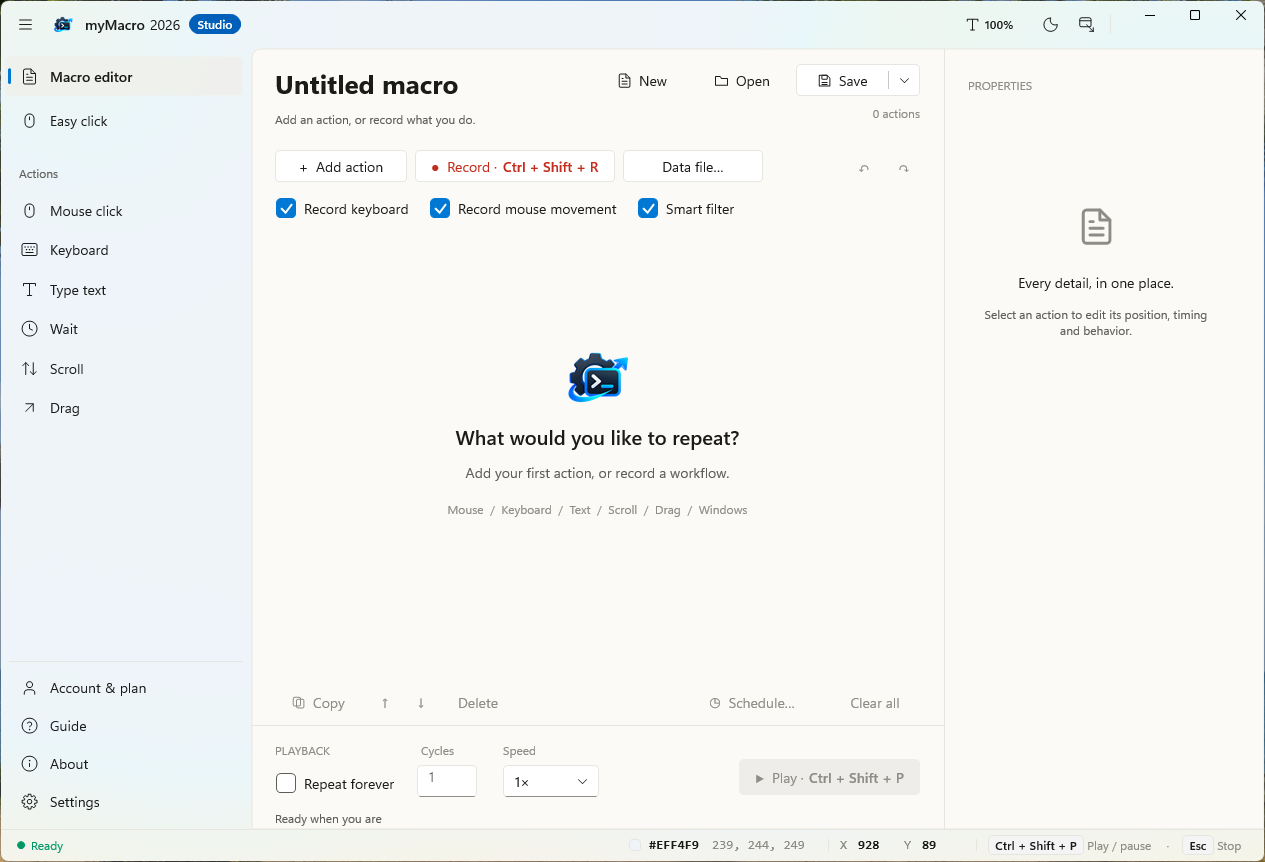Image resolution: width=1265 pixels, height=862 pixels.
Task: Click the Data file... button
Action: [693, 167]
